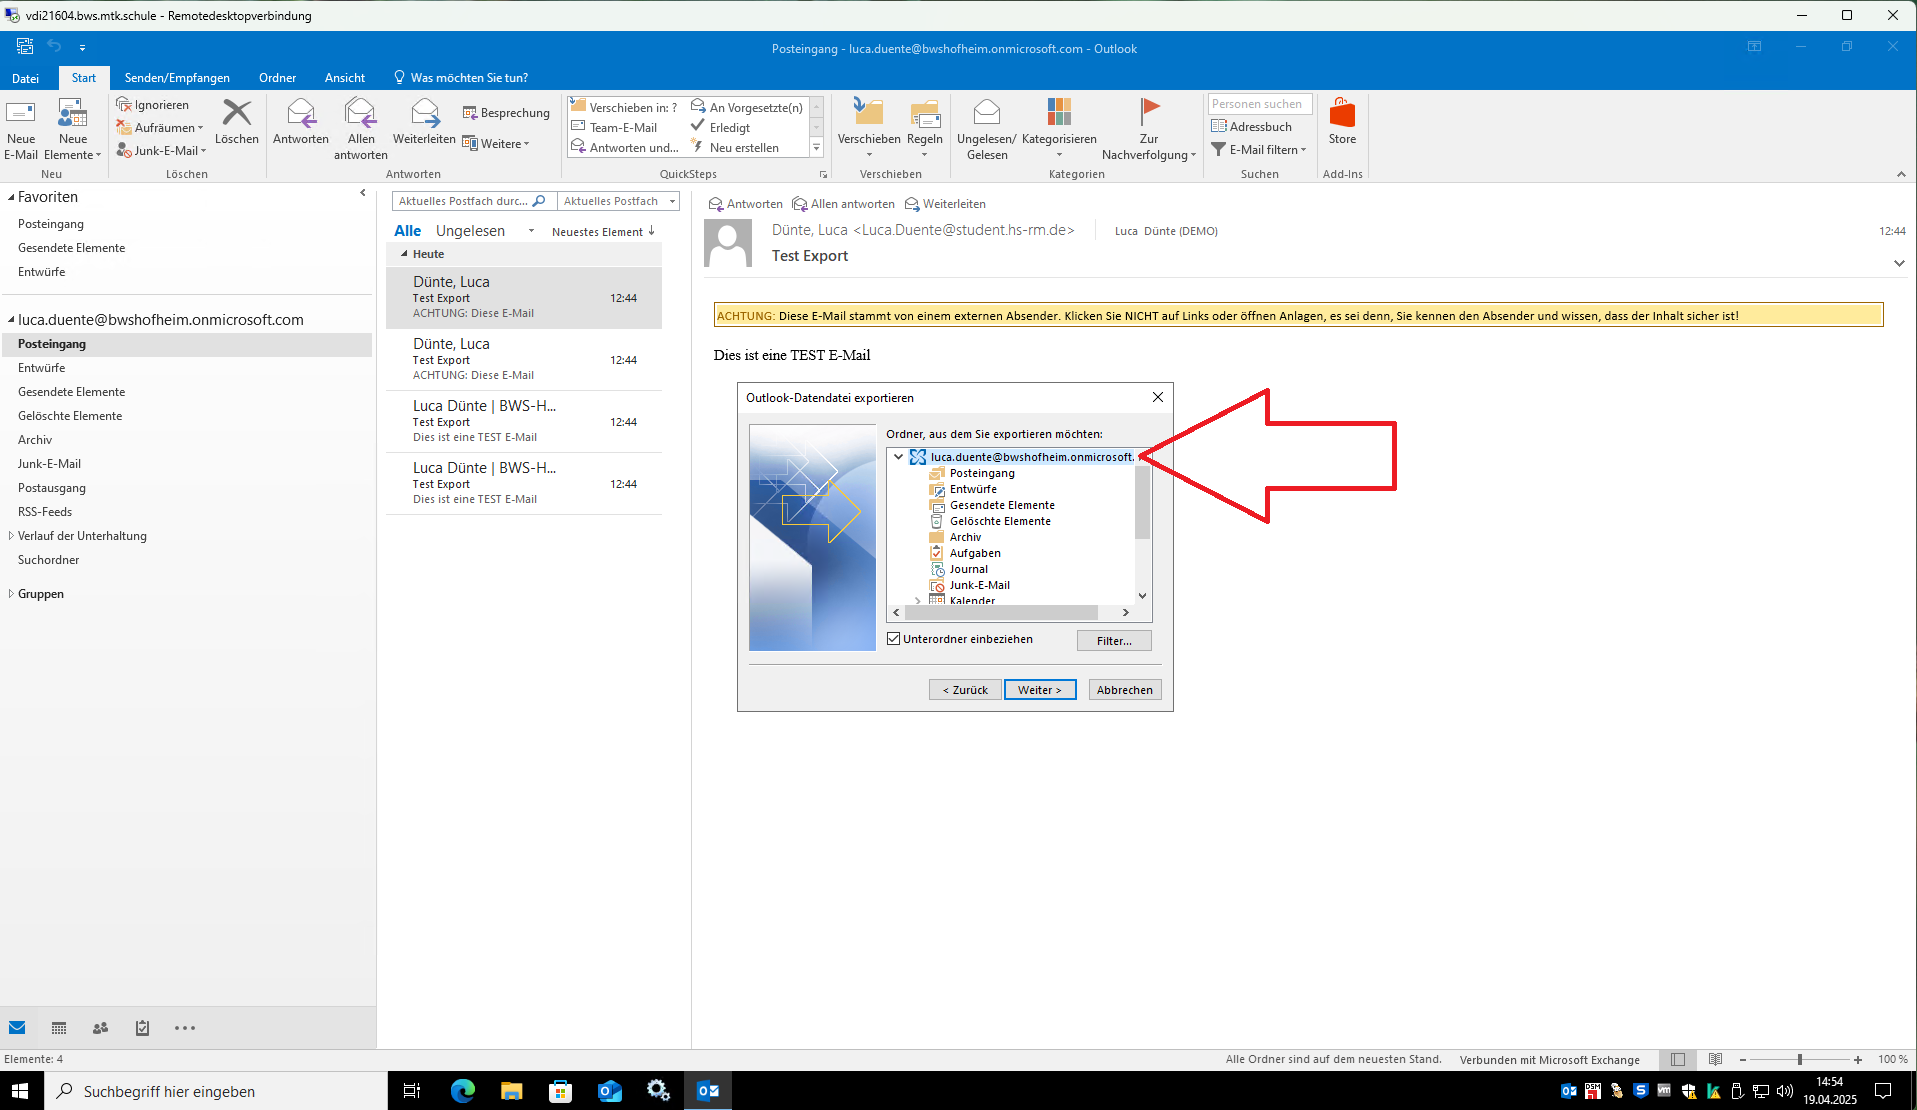Viewport: 1917px width, 1110px height.
Task: Adjust the zoom slider in status bar
Action: click(x=1799, y=1060)
